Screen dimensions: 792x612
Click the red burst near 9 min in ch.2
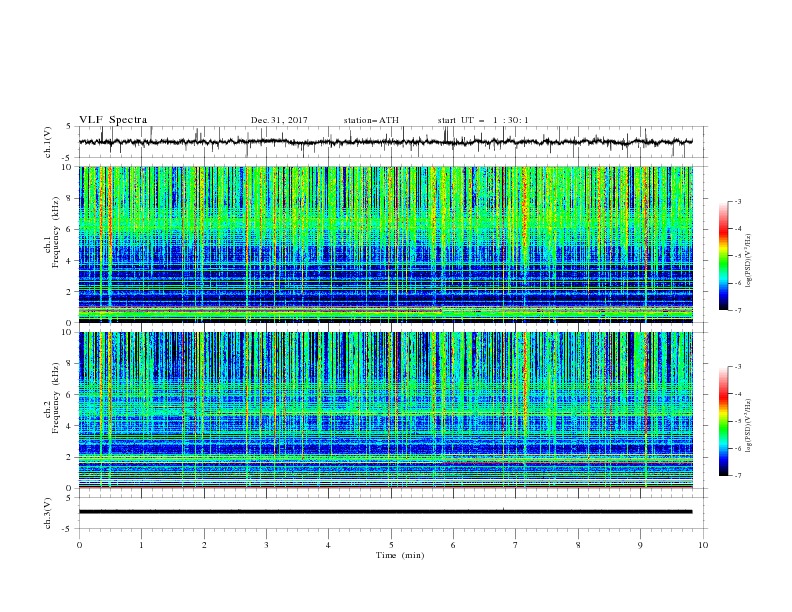[x=646, y=384]
